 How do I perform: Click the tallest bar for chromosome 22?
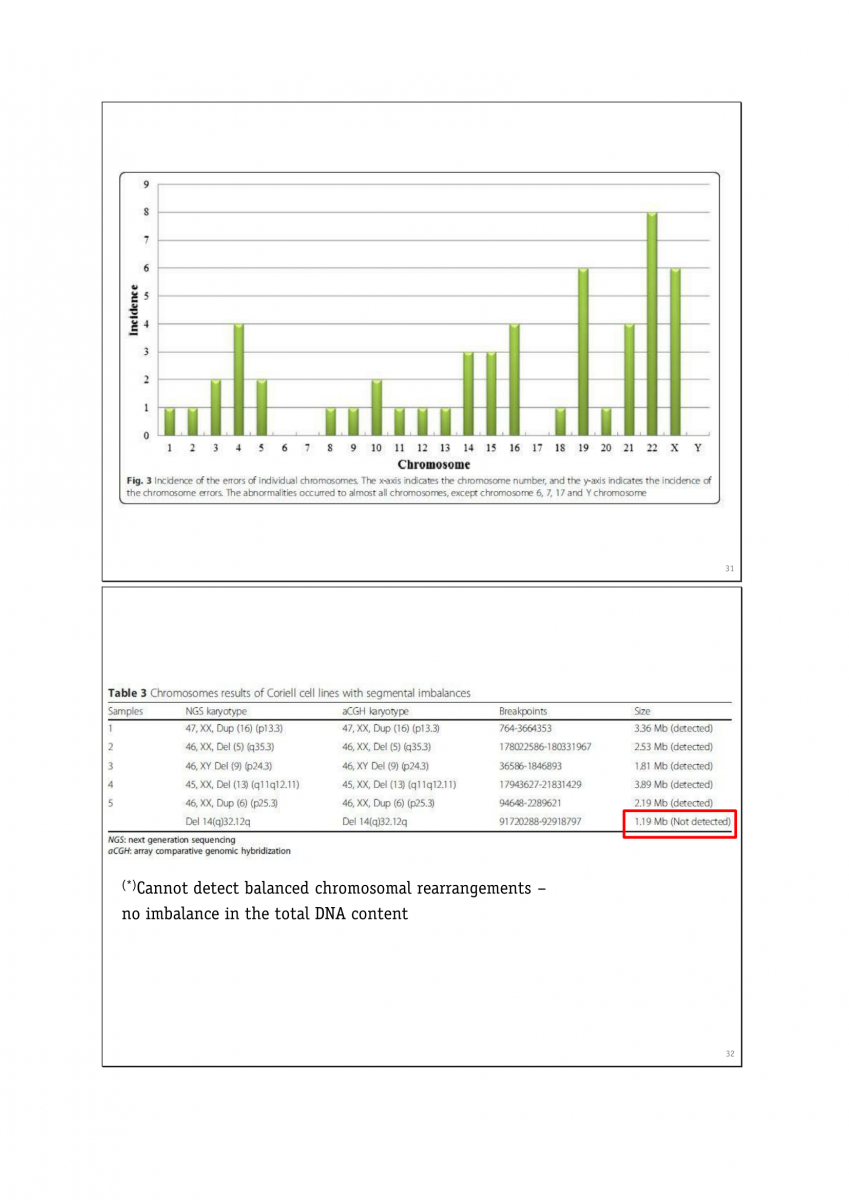[652, 323]
